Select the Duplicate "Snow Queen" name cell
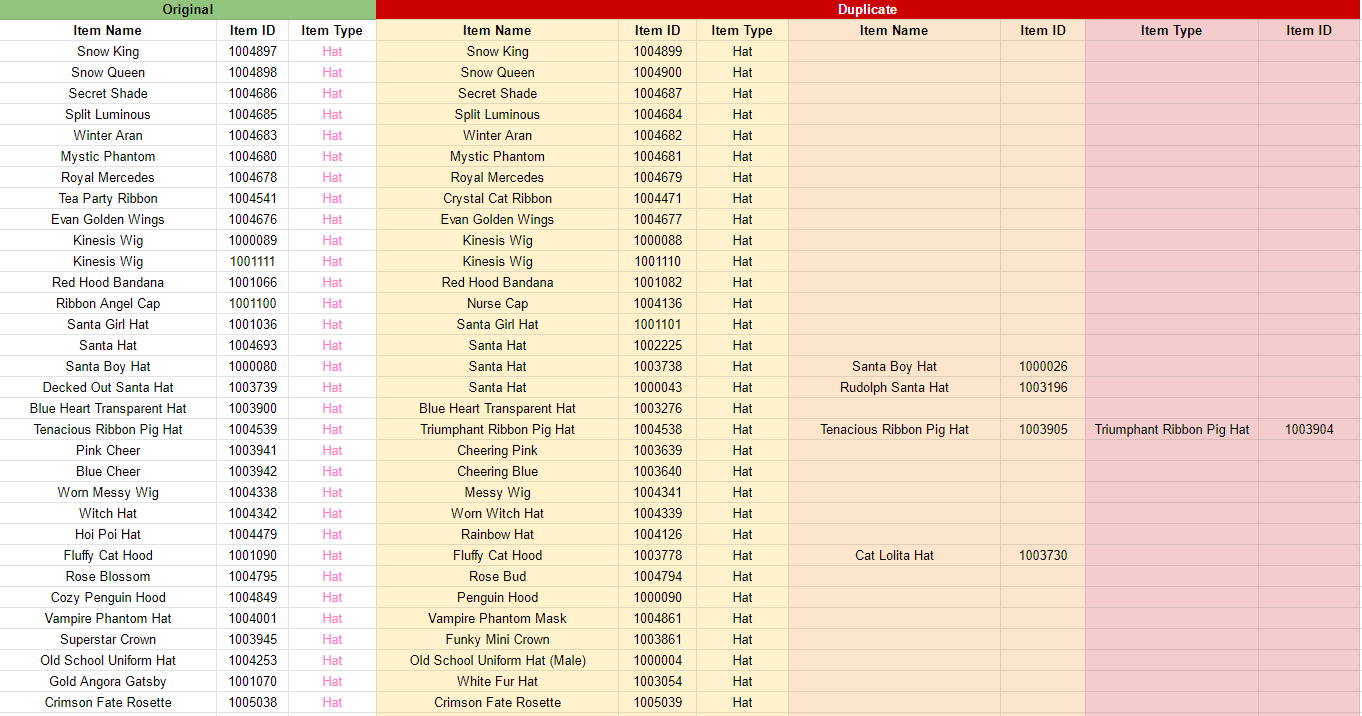This screenshot has height=716, width=1362. (497, 72)
